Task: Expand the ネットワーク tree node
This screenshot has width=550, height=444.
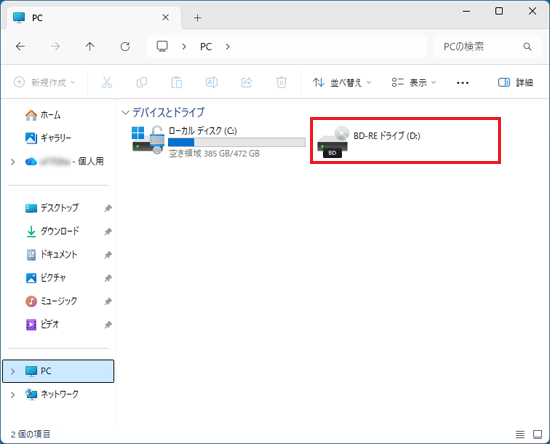Action: point(13,395)
